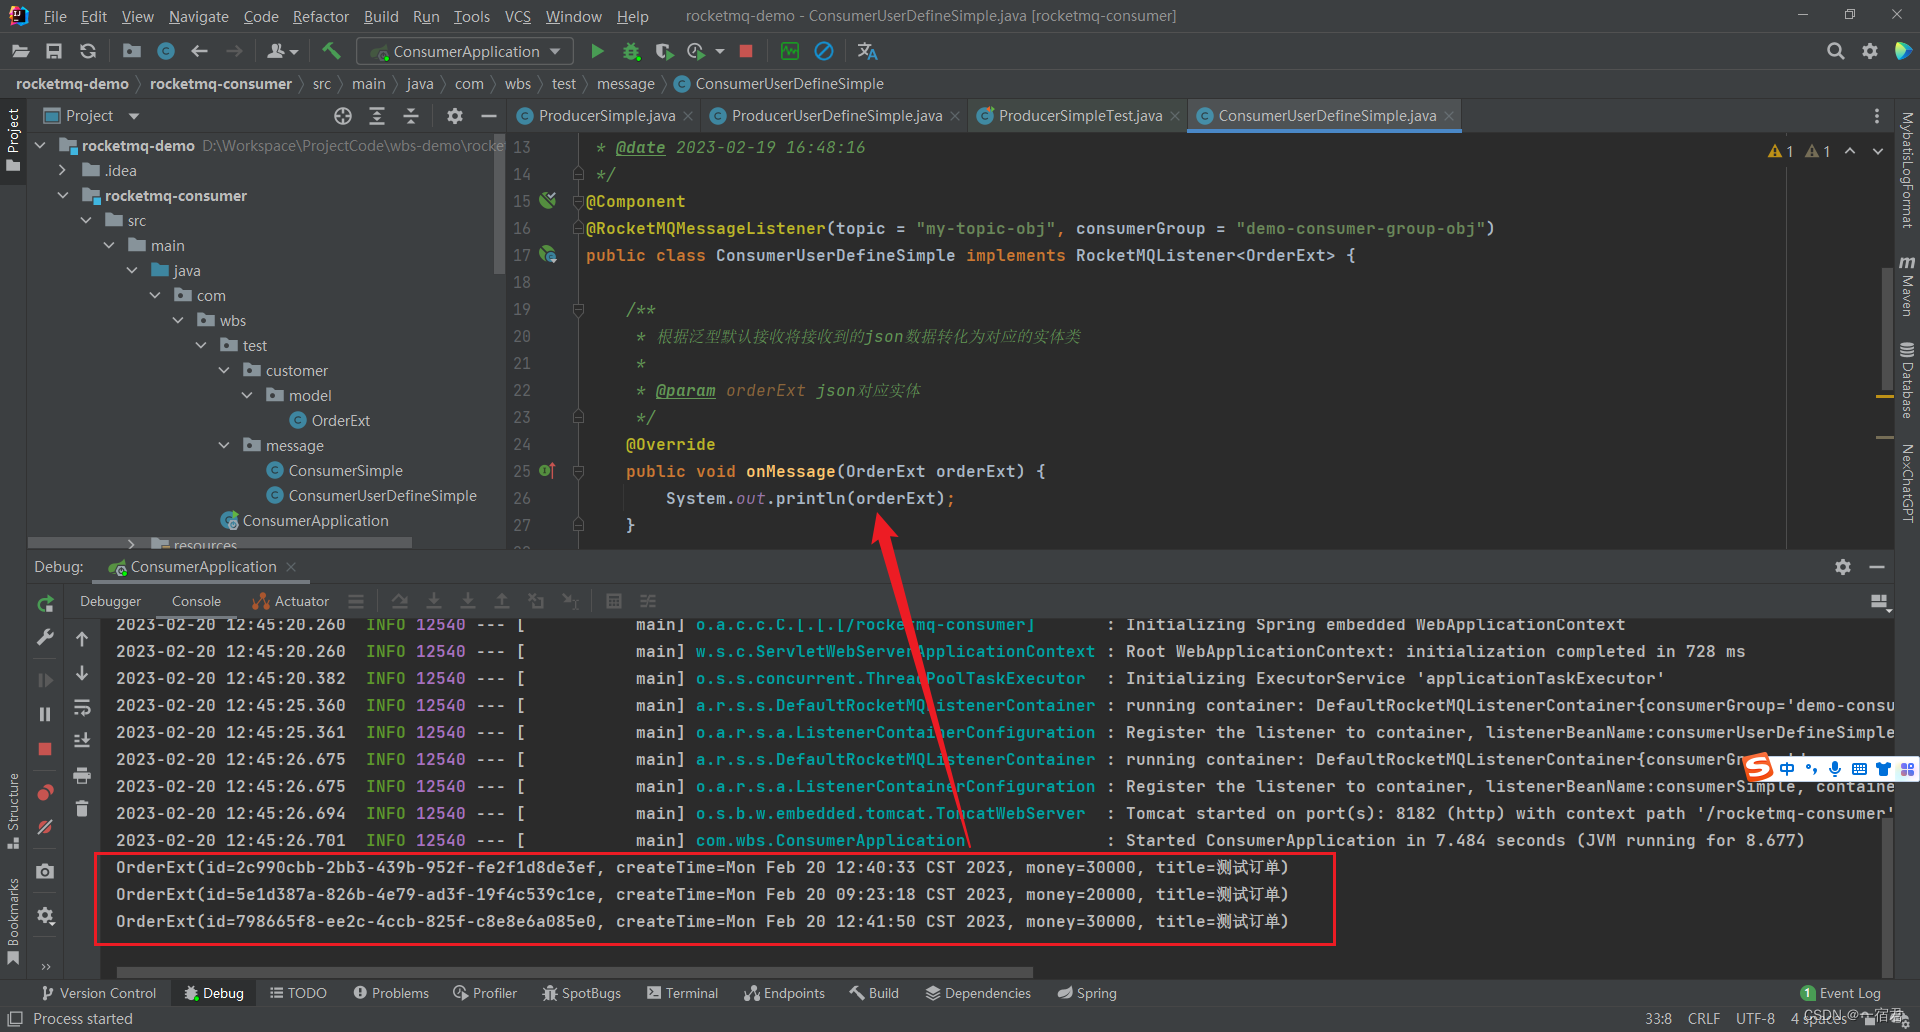Viewport: 1920px width, 1032px height.
Task: Hide the Debug tool window
Action: [x=1877, y=567]
